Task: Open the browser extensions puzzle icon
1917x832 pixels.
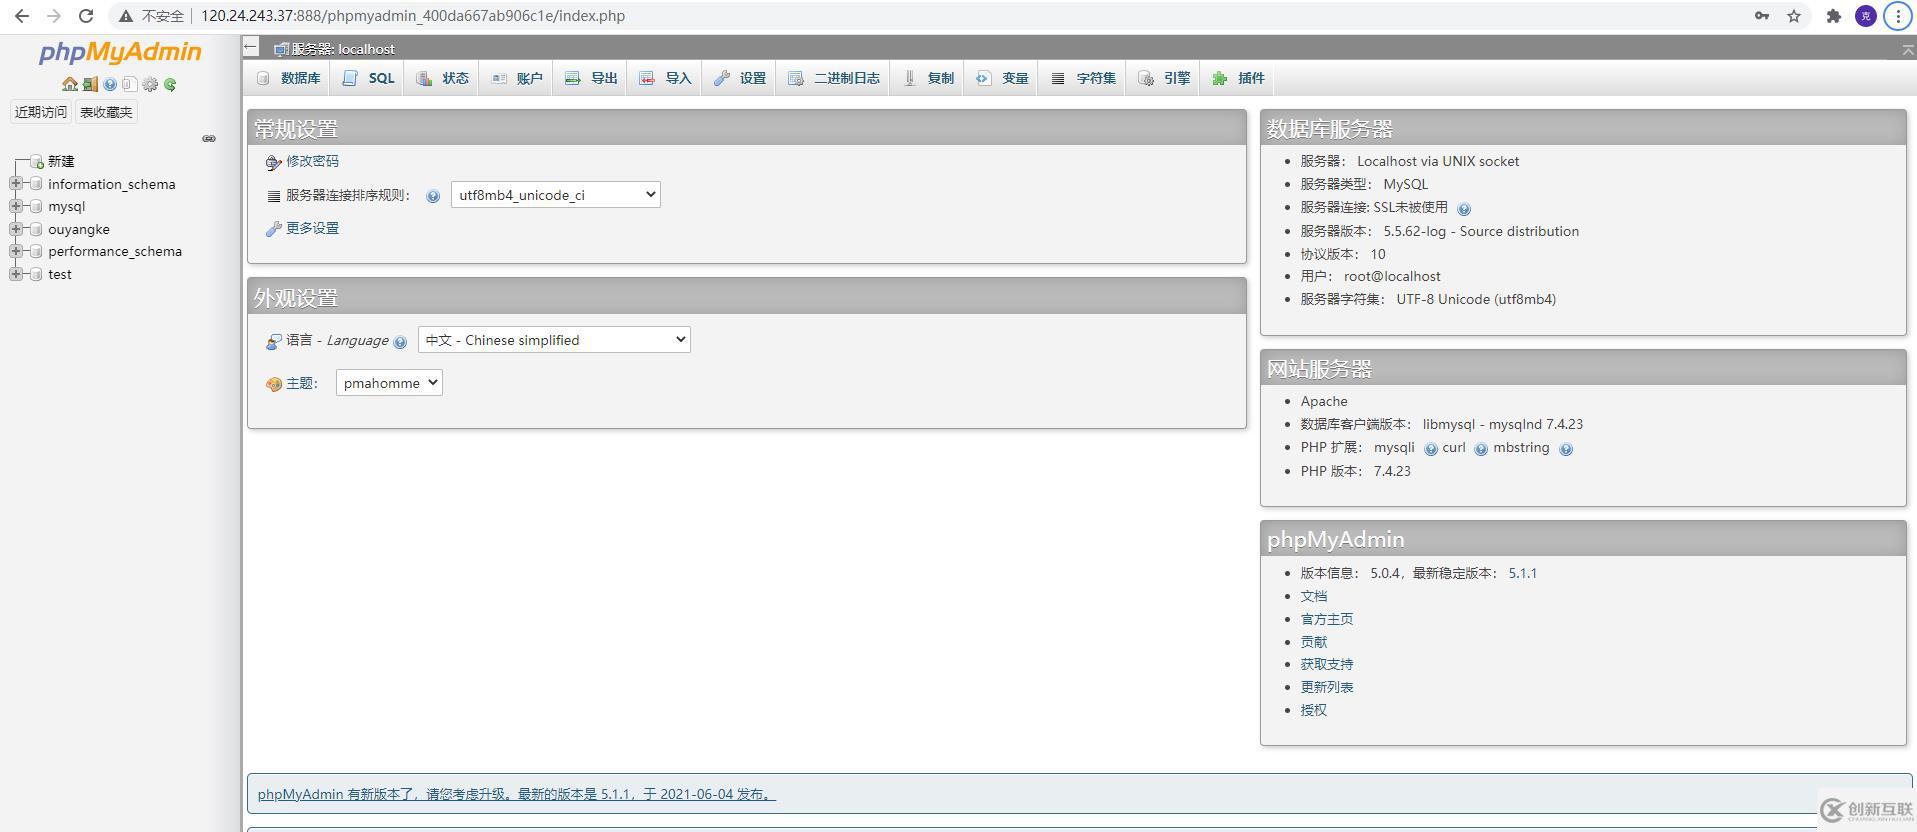Action: click(x=1833, y=16)
